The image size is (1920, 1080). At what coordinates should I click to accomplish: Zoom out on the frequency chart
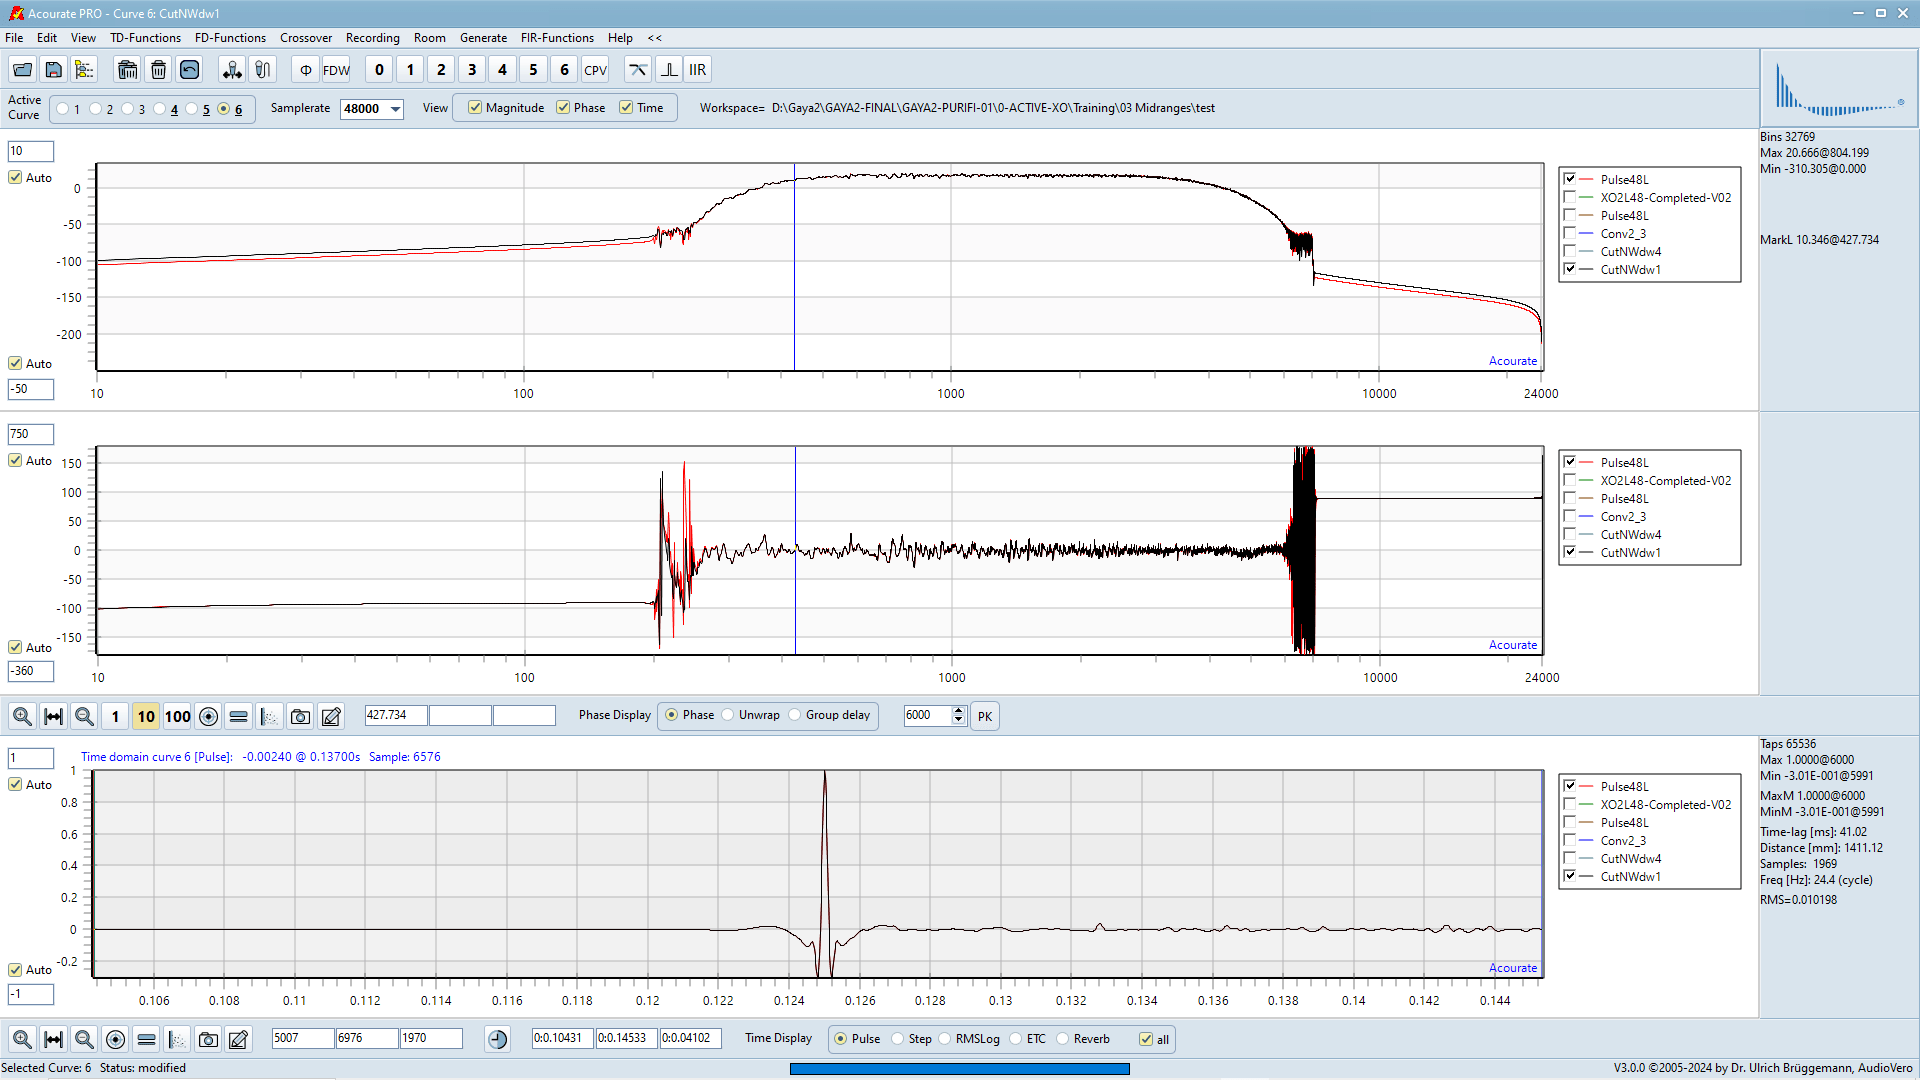coord(85,716)
